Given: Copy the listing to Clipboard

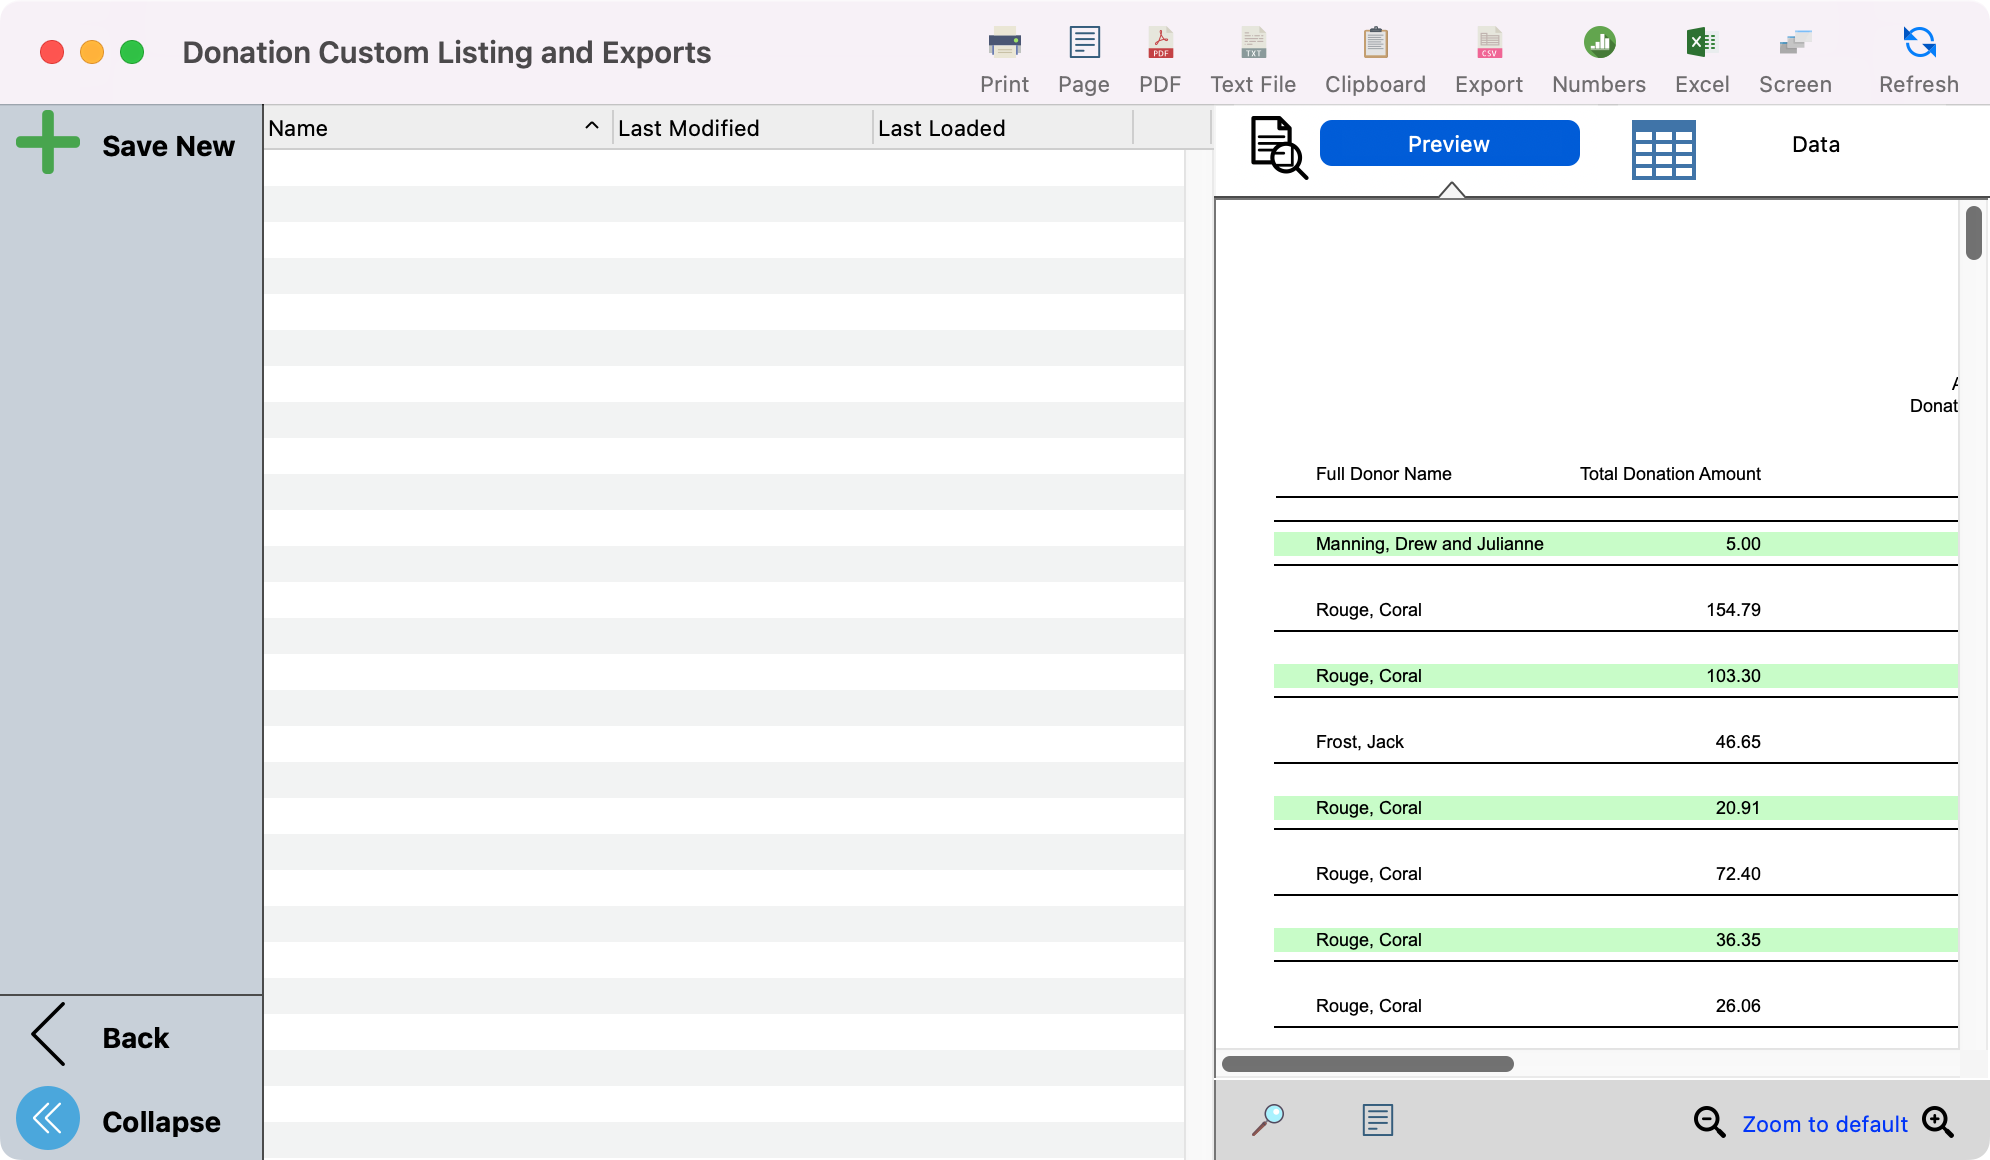Looking at the screenshot, I should click(1375, 44).
